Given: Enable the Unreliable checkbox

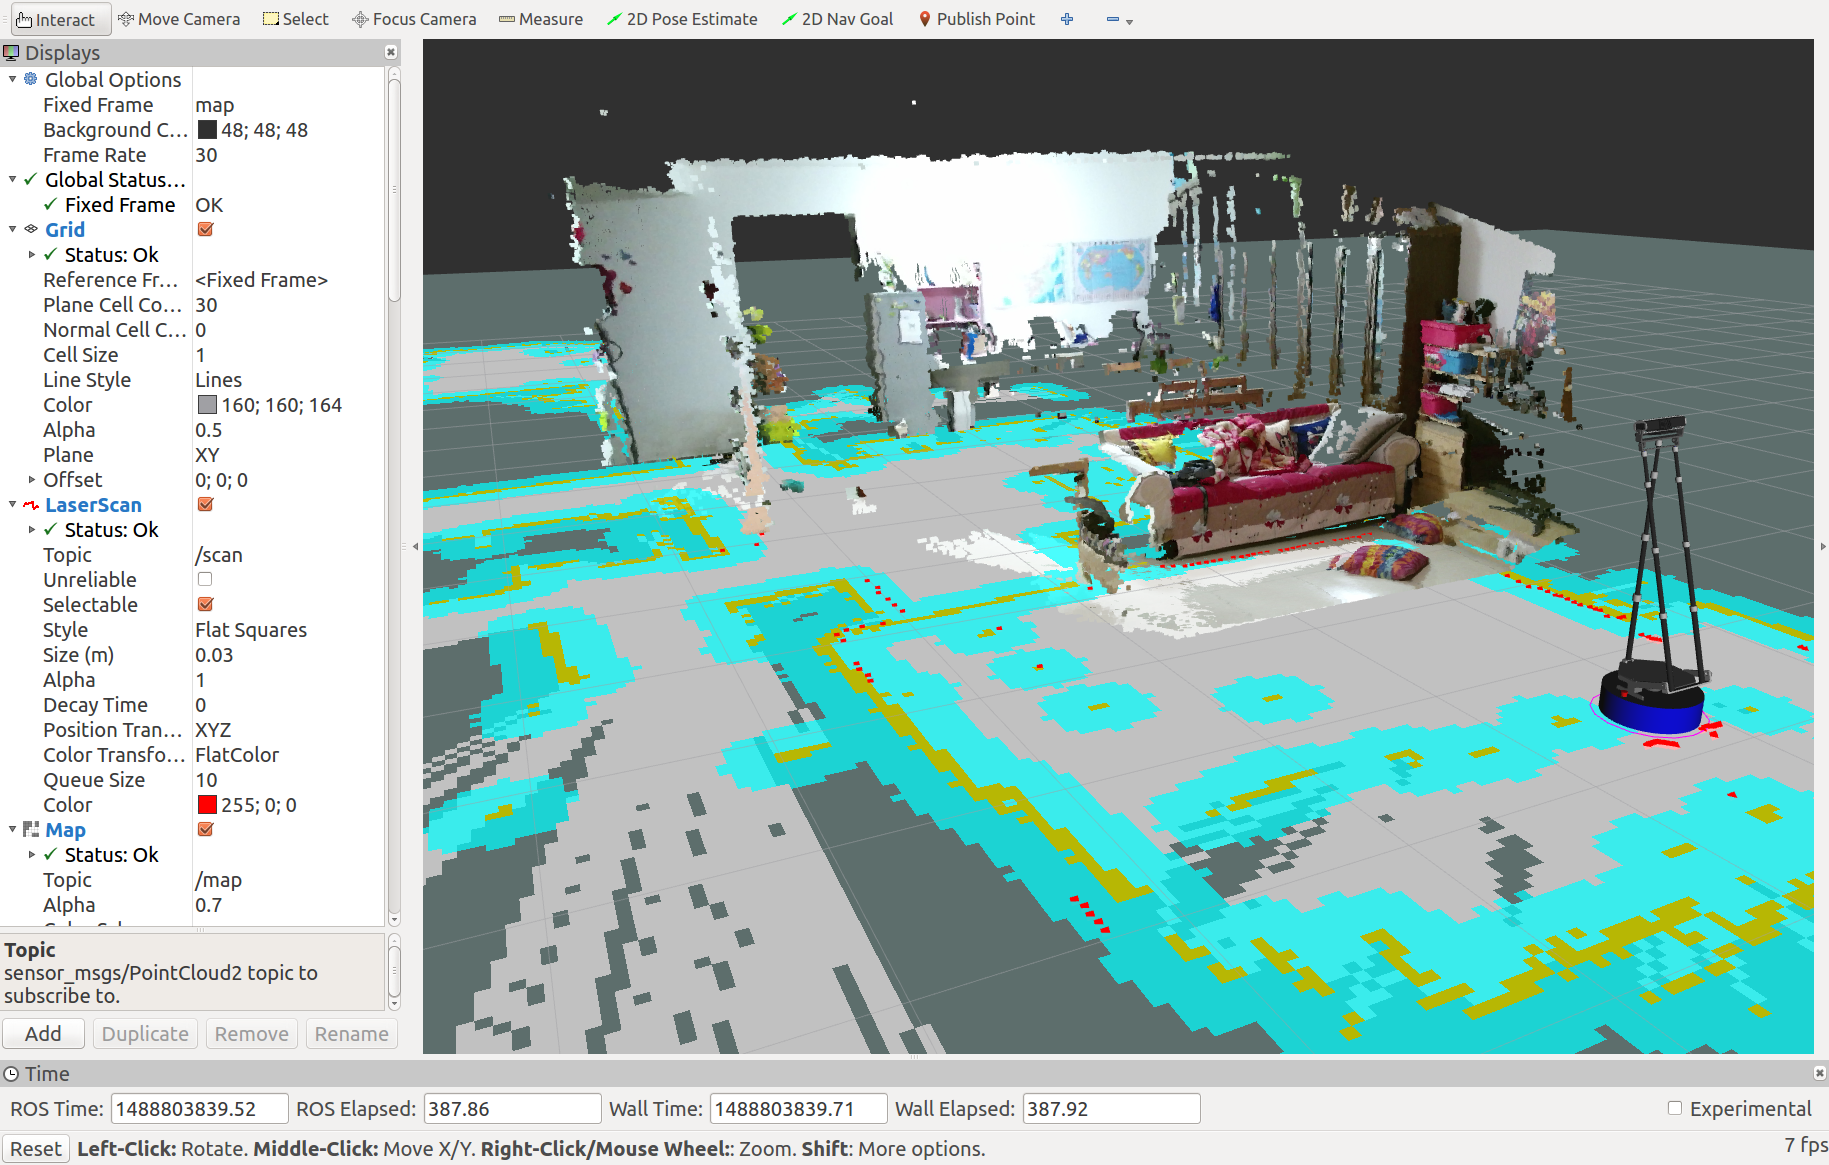Looking at the screenshot, I should [x=206, y=579].
